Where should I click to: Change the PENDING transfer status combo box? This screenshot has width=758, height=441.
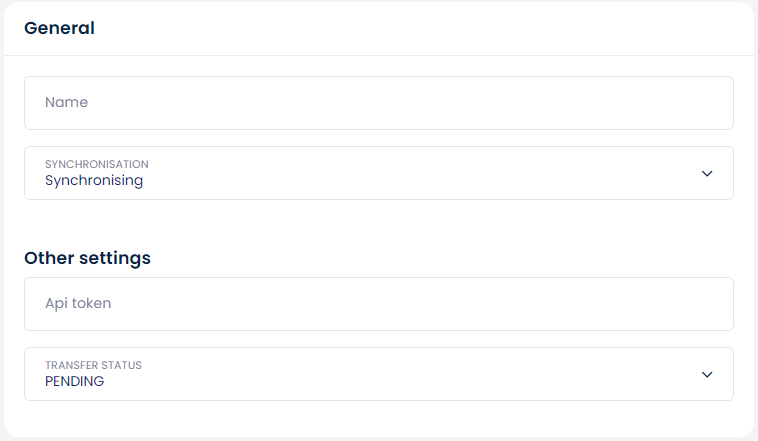pyautogui.click(x=378, y=374)
